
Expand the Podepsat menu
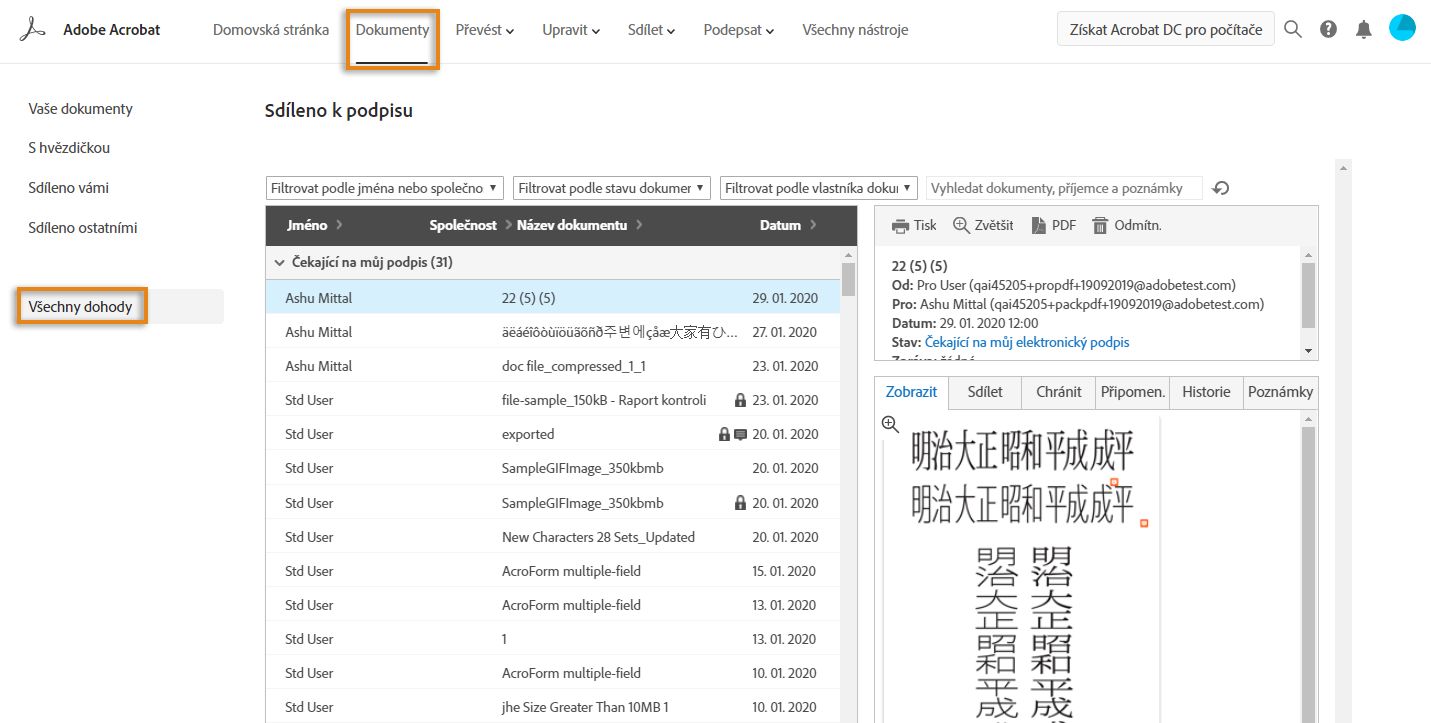click(739, 30)
